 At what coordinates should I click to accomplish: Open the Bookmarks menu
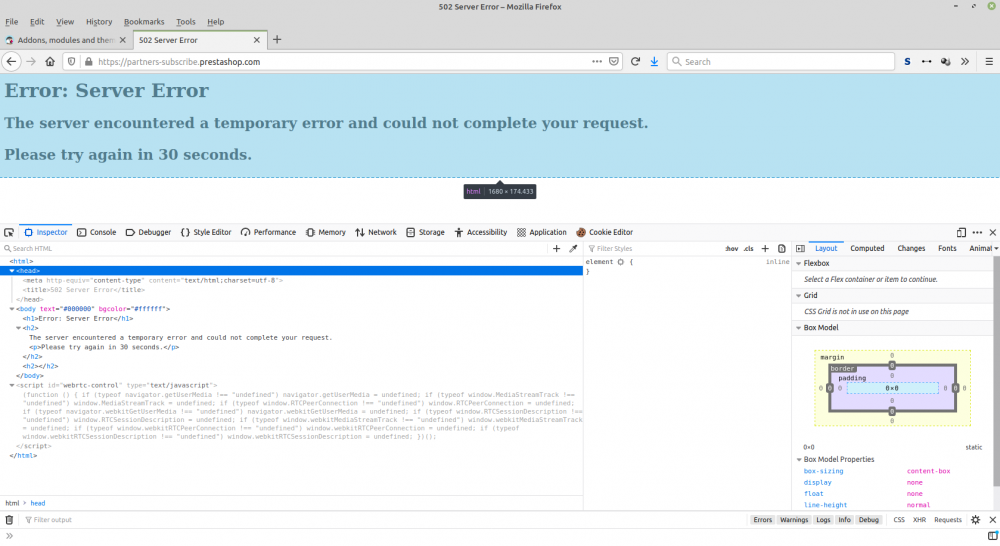pos(143,22)
